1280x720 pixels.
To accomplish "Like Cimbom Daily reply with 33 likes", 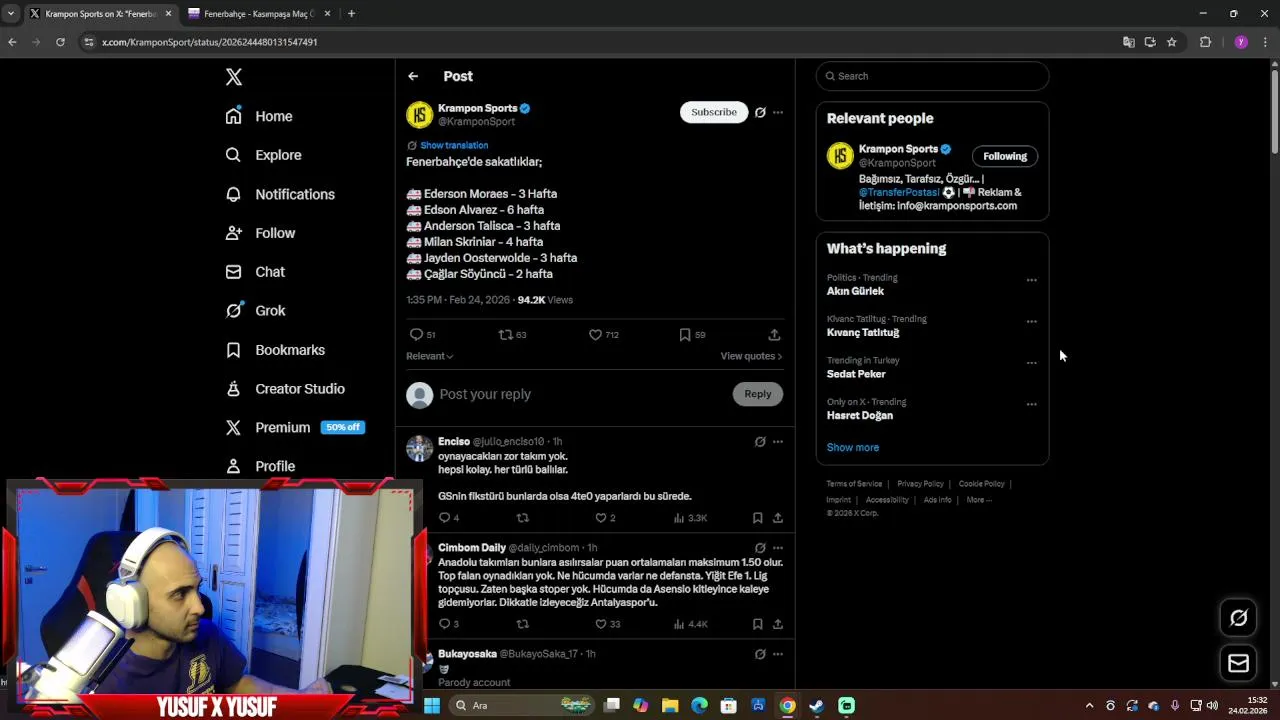I will pyautogui.click(x=601, y=624).
